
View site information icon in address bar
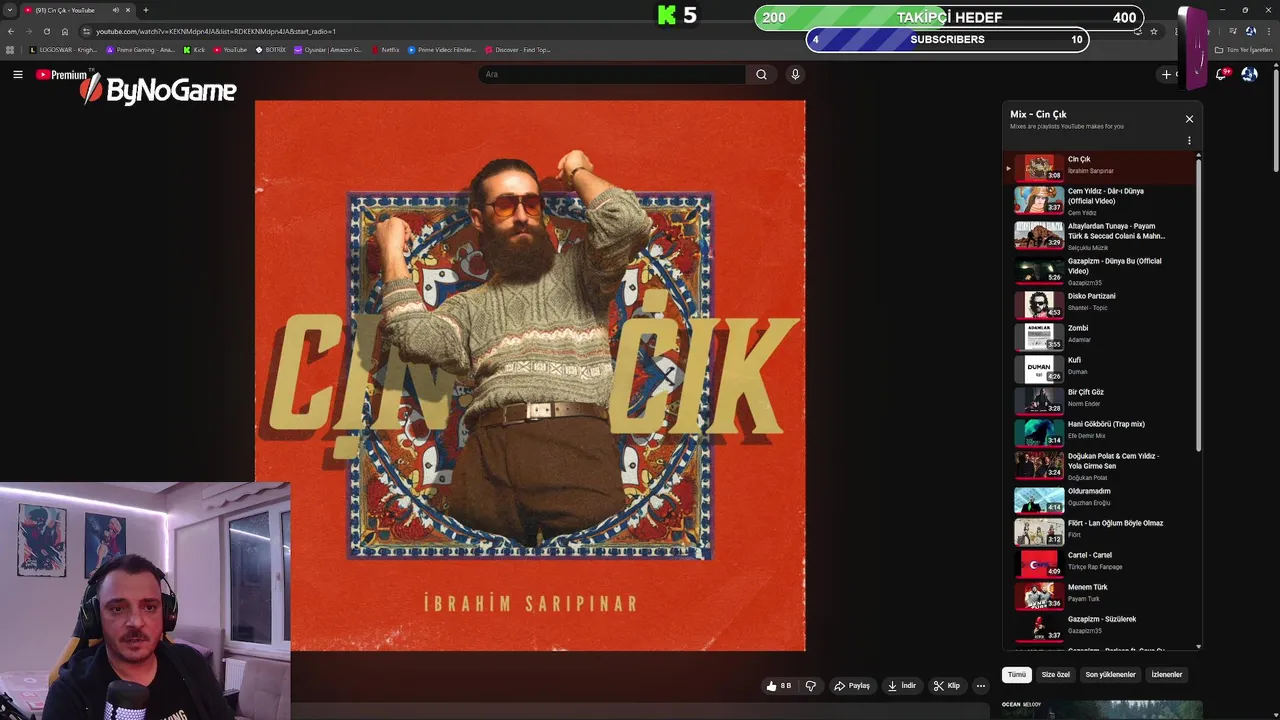pos(86,31)
